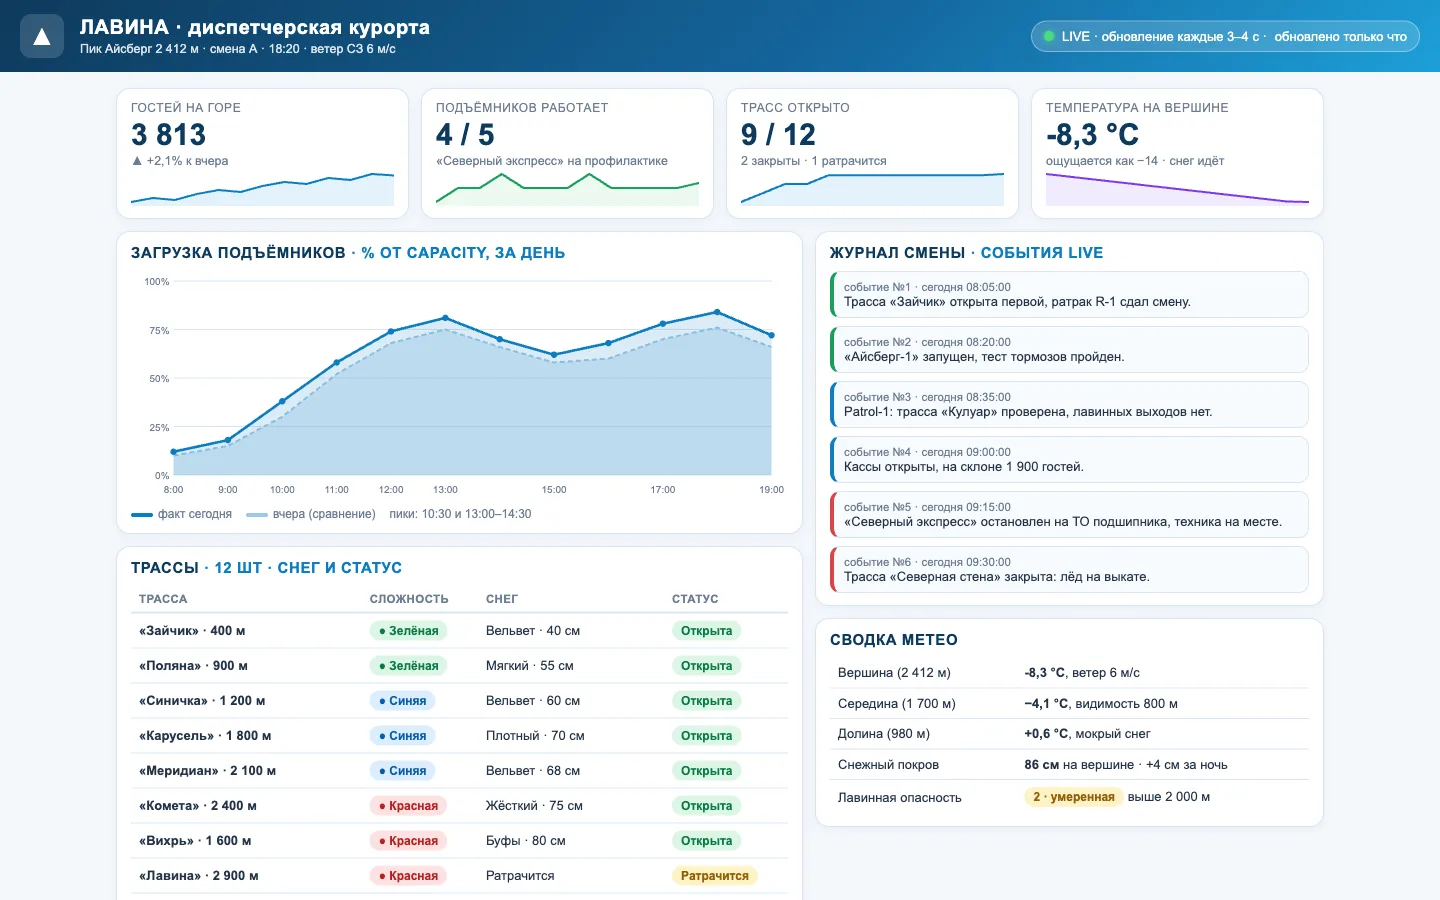
Task: Open event №2 about «Айсберг-1» launch
Action: click(x=1069, y=349)
